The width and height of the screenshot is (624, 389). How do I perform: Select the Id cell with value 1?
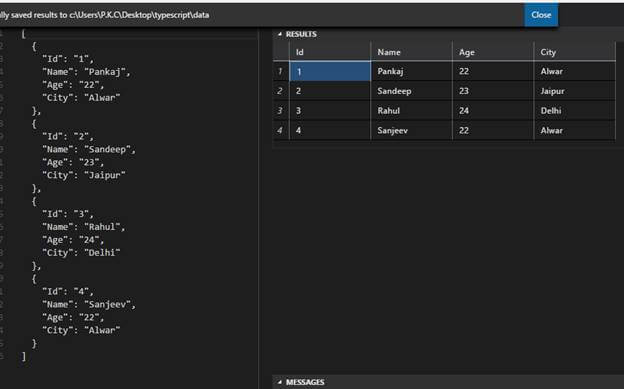(x=330, y=71)
